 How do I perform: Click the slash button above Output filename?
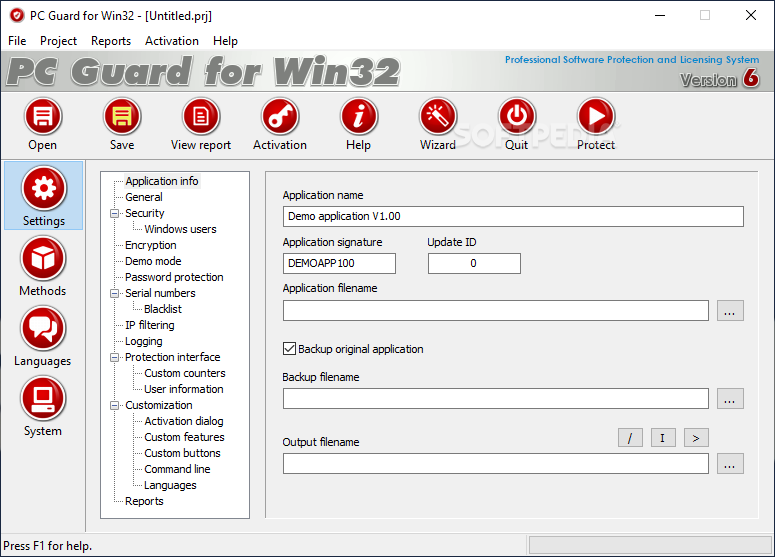click(x=630, y=438)
